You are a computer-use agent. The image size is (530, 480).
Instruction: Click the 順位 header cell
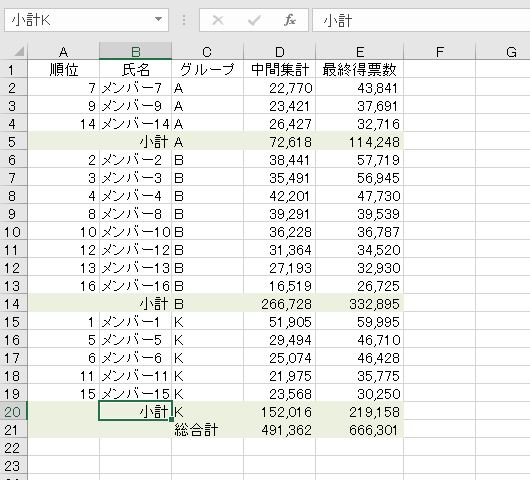coord(64,70)
